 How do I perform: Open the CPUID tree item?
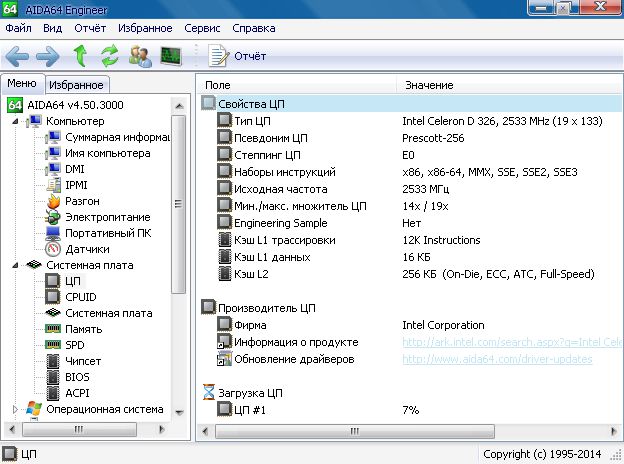[81, 297]
